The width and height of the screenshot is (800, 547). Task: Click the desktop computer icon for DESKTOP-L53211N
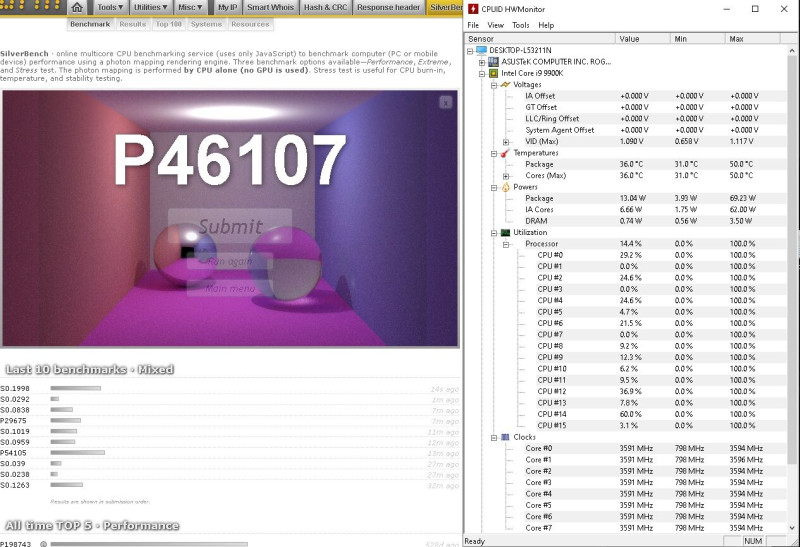[x=481, y=50]
